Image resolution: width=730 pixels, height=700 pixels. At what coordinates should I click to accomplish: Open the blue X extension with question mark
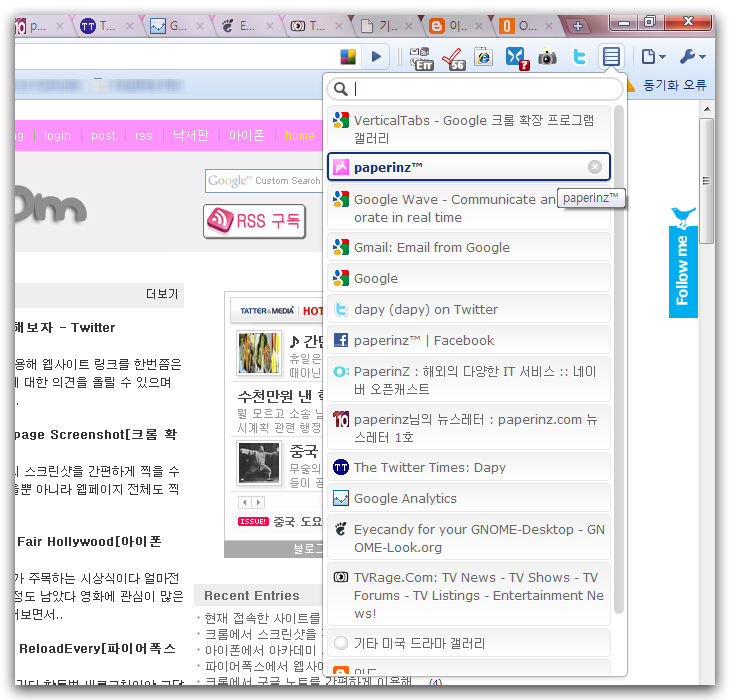tap(517, 58)
